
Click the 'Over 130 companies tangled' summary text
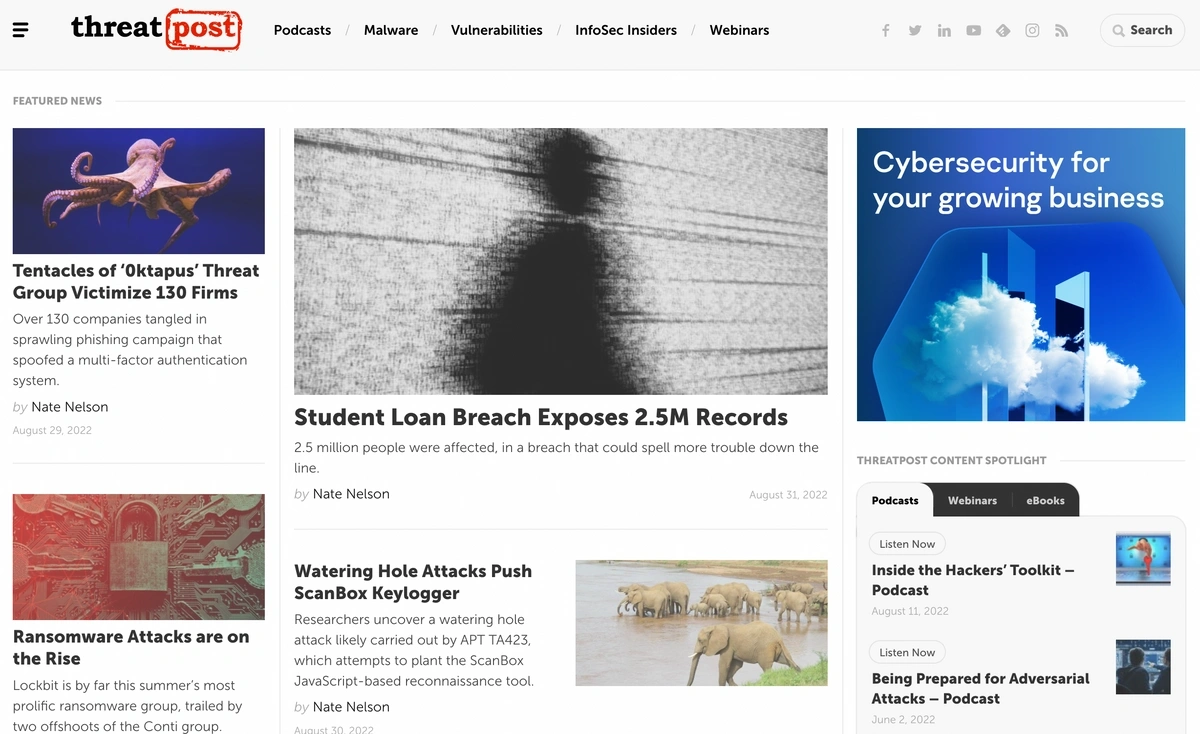click(130, 350)
